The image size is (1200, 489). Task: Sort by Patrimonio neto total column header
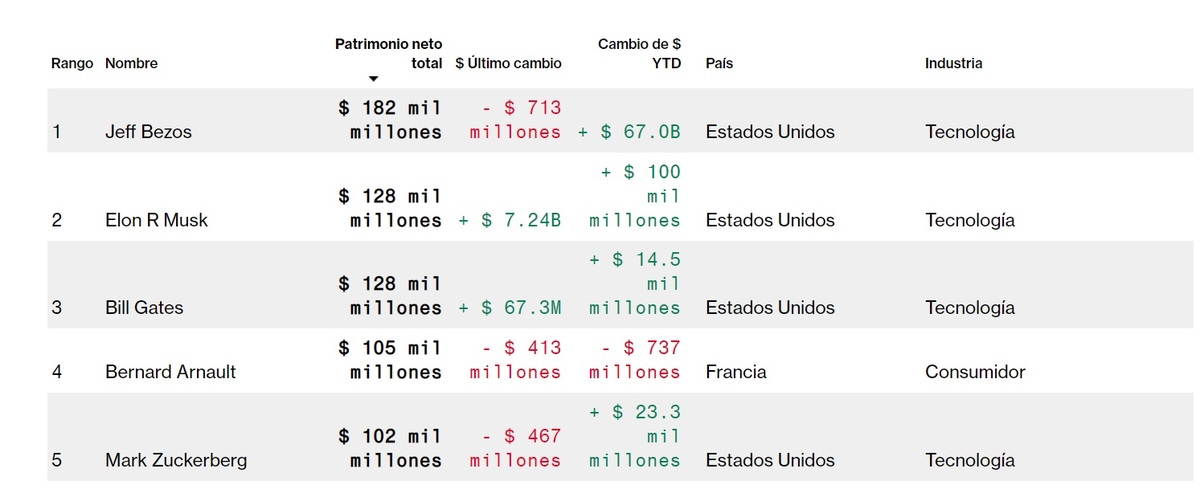pyautogui.click(x=388, y=53)
